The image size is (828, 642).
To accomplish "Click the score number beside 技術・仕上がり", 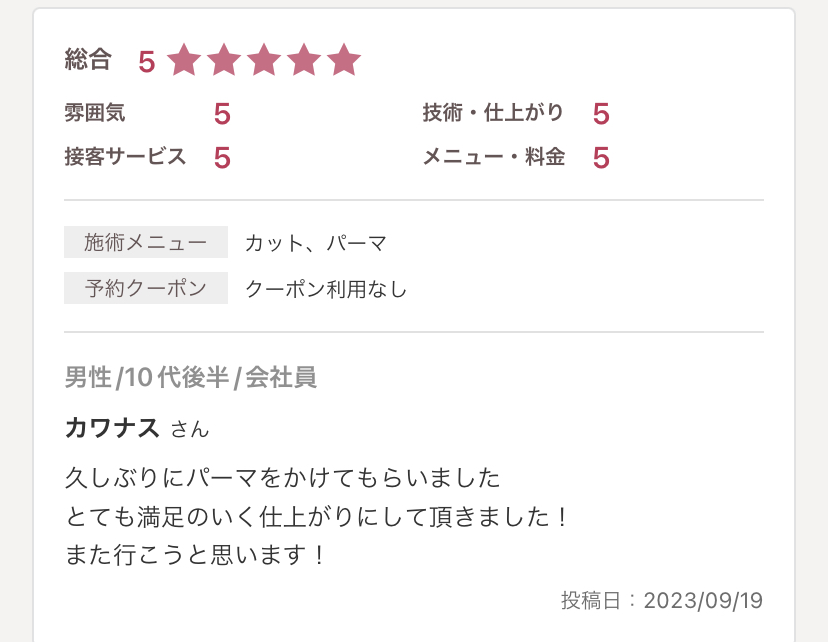I will tap(601, 114).
